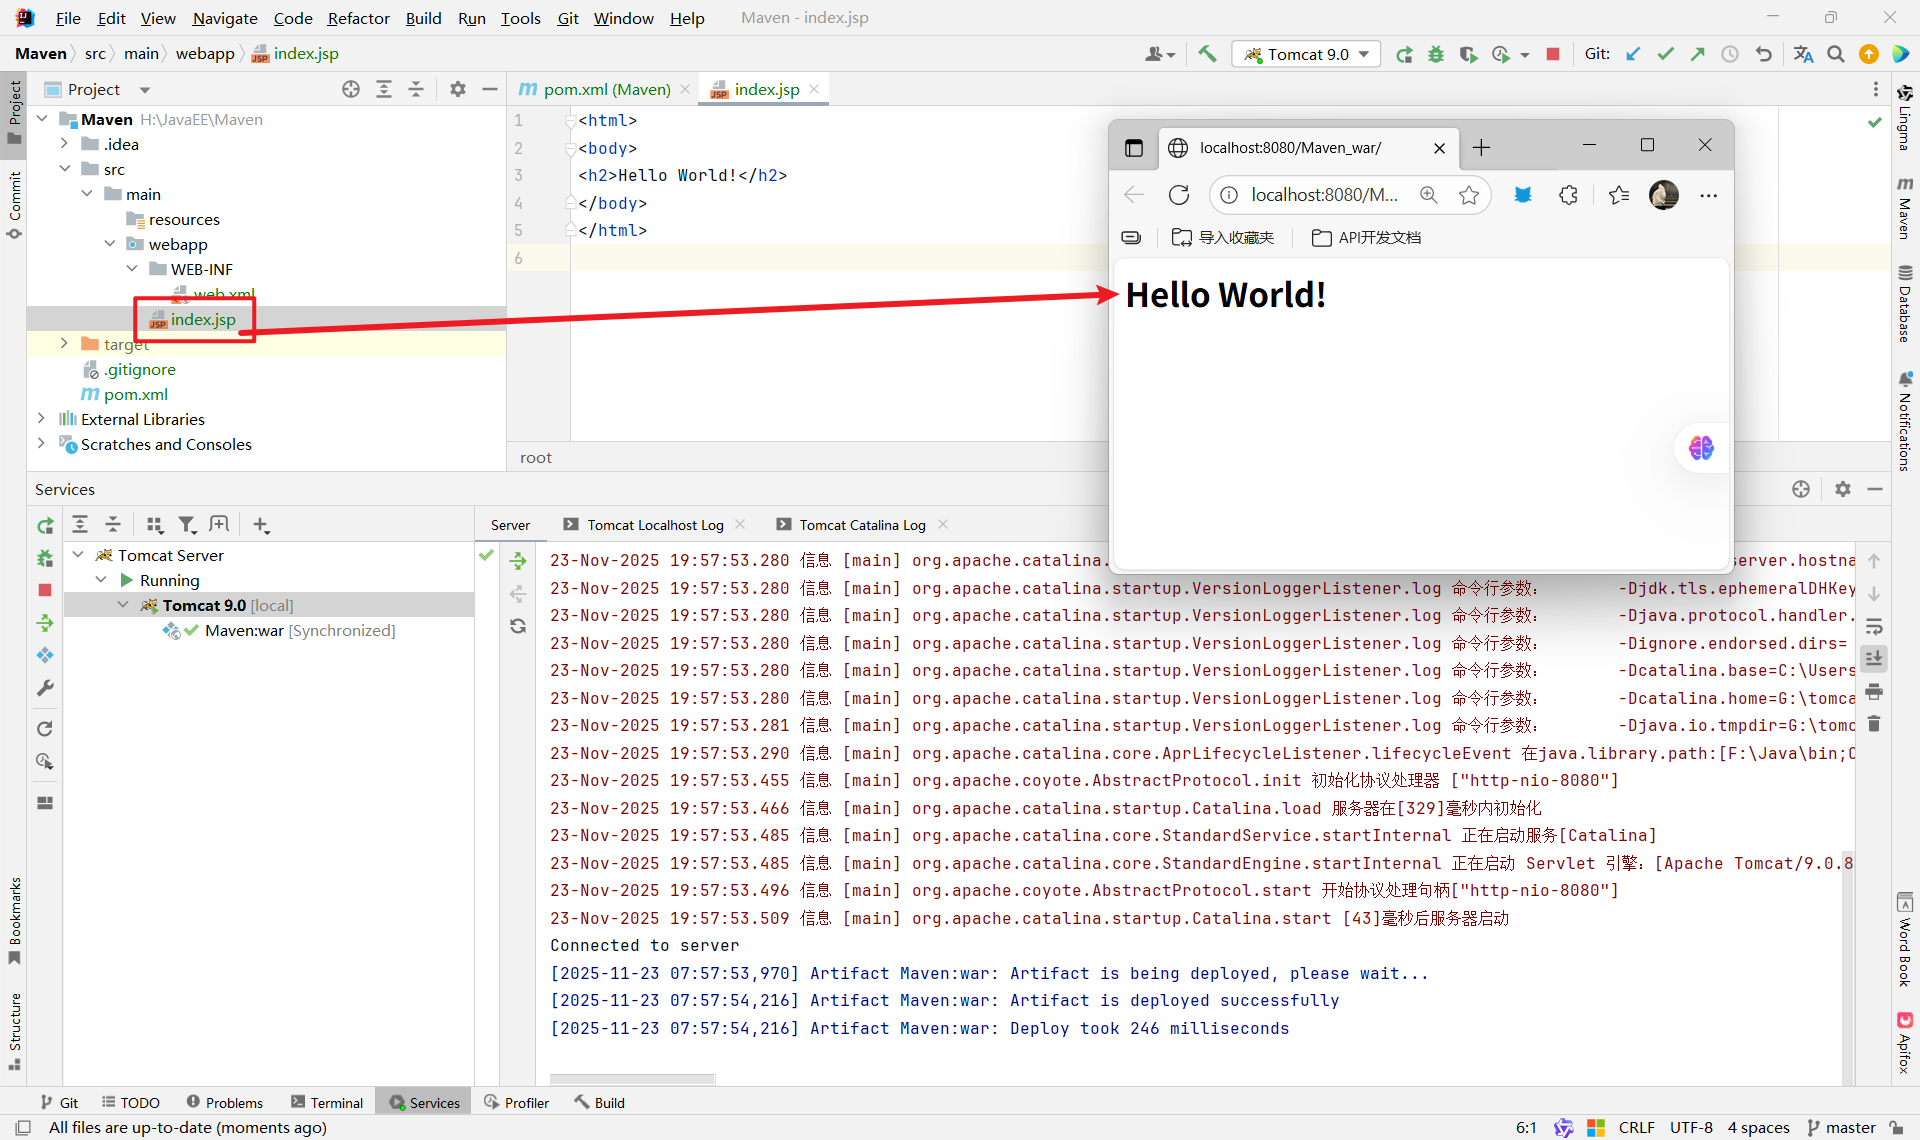Viewport: 1920px width, 1140px height.
Task: Click the Git update project arrow
Action: pos(1633,54)
